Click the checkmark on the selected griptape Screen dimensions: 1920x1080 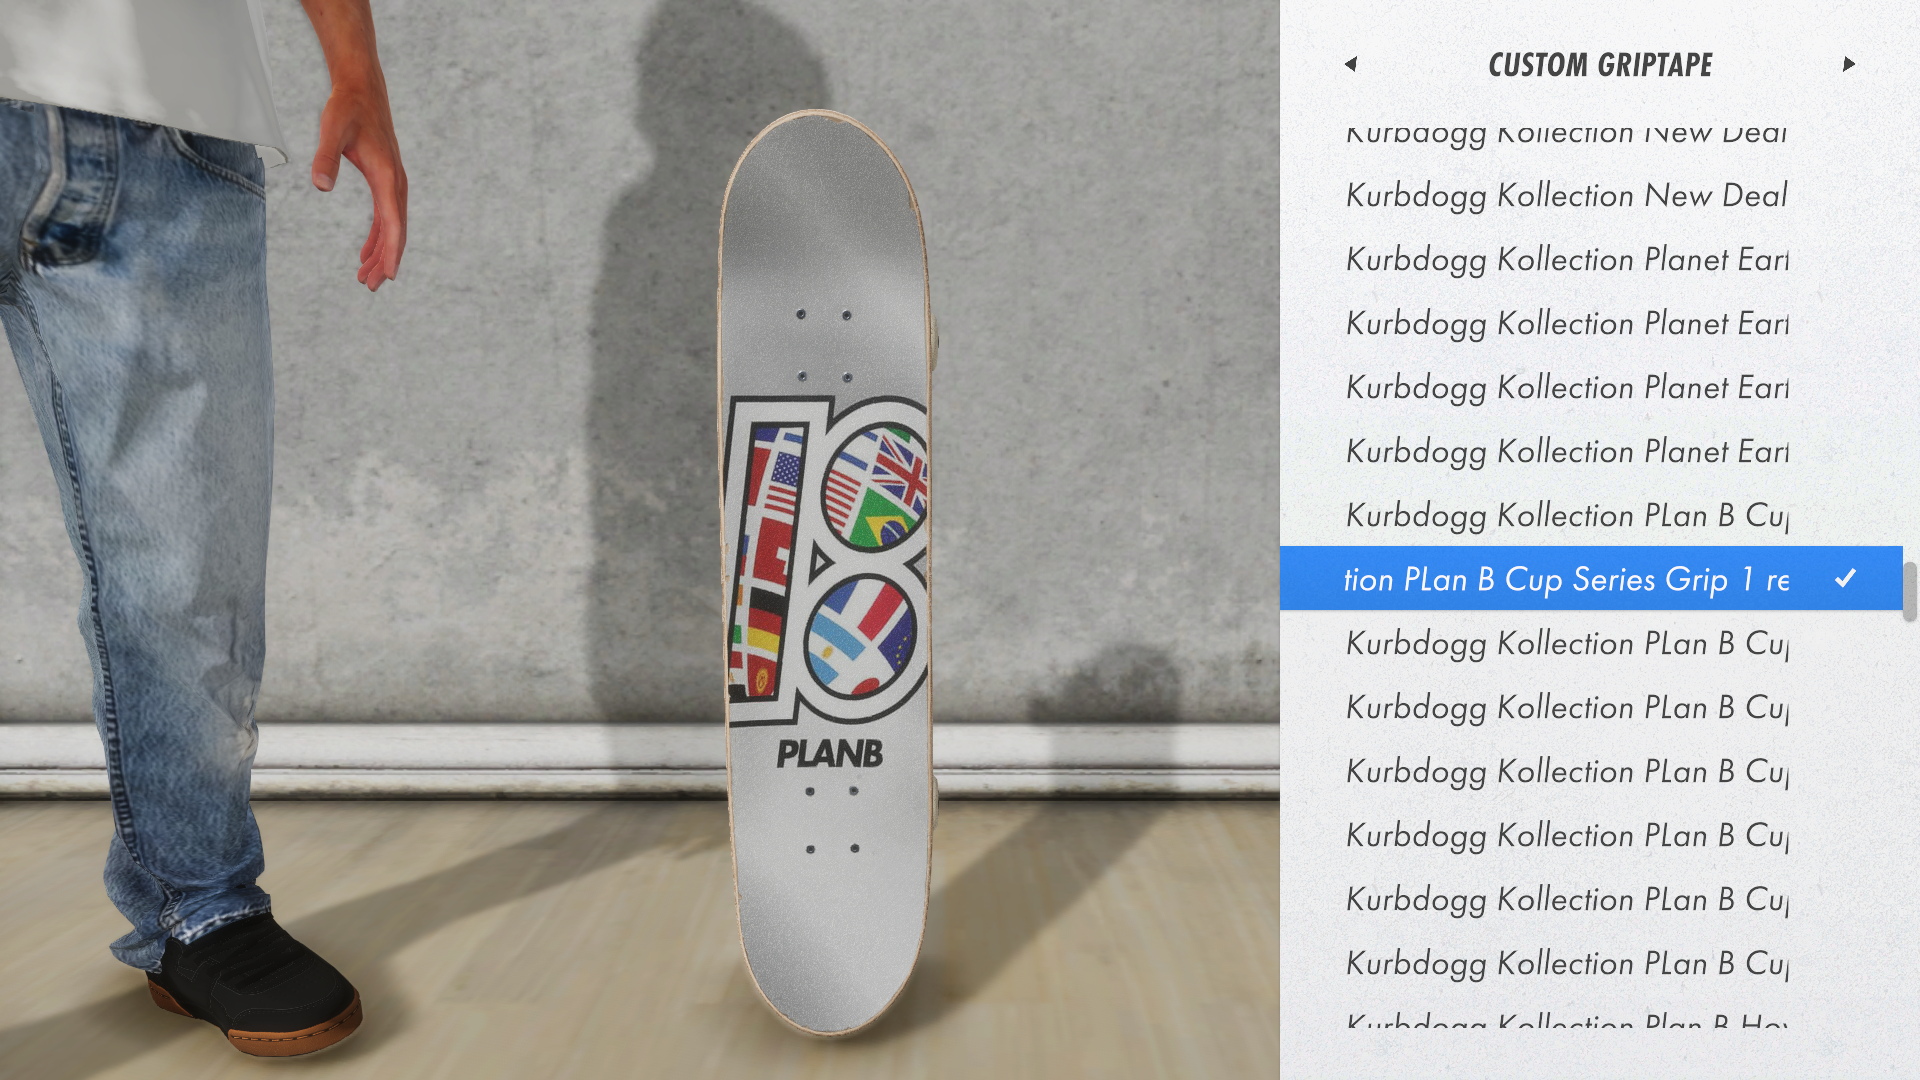1846,578
